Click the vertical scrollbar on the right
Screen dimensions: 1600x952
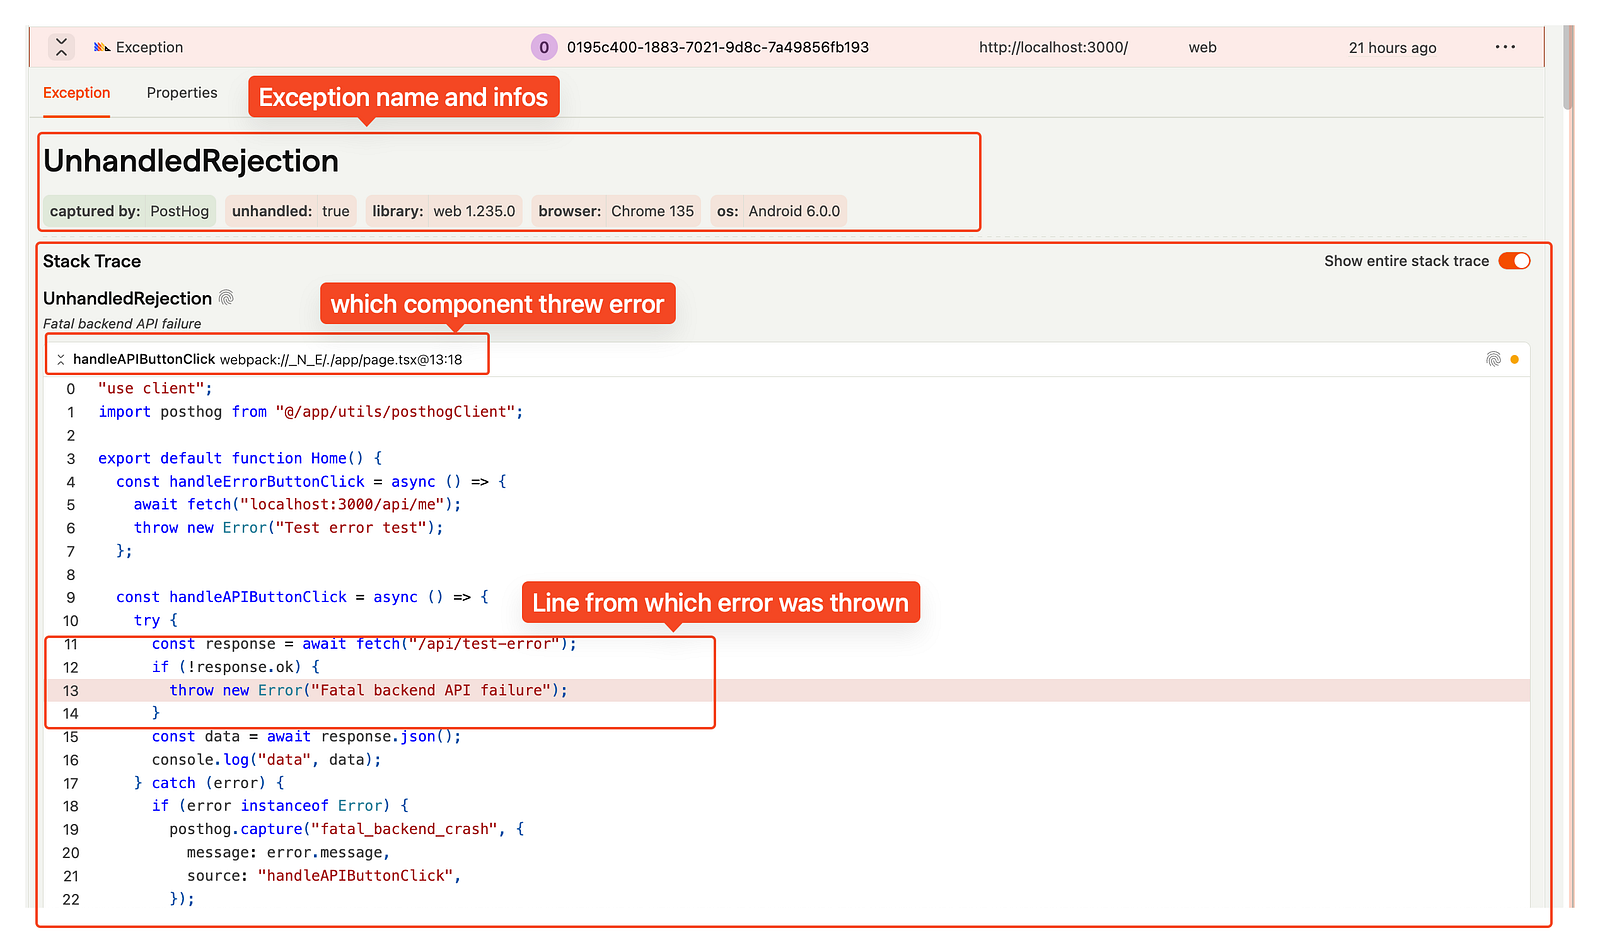[x=1568, y=70]
